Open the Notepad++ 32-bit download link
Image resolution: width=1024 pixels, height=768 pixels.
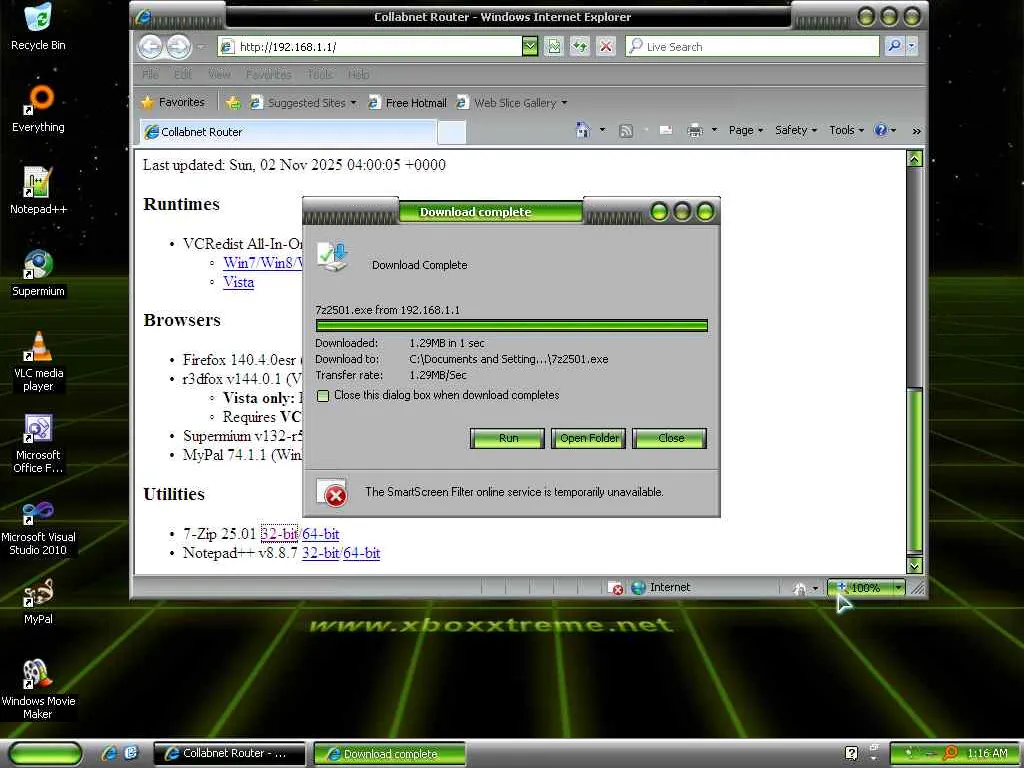[x=320, y=552]
